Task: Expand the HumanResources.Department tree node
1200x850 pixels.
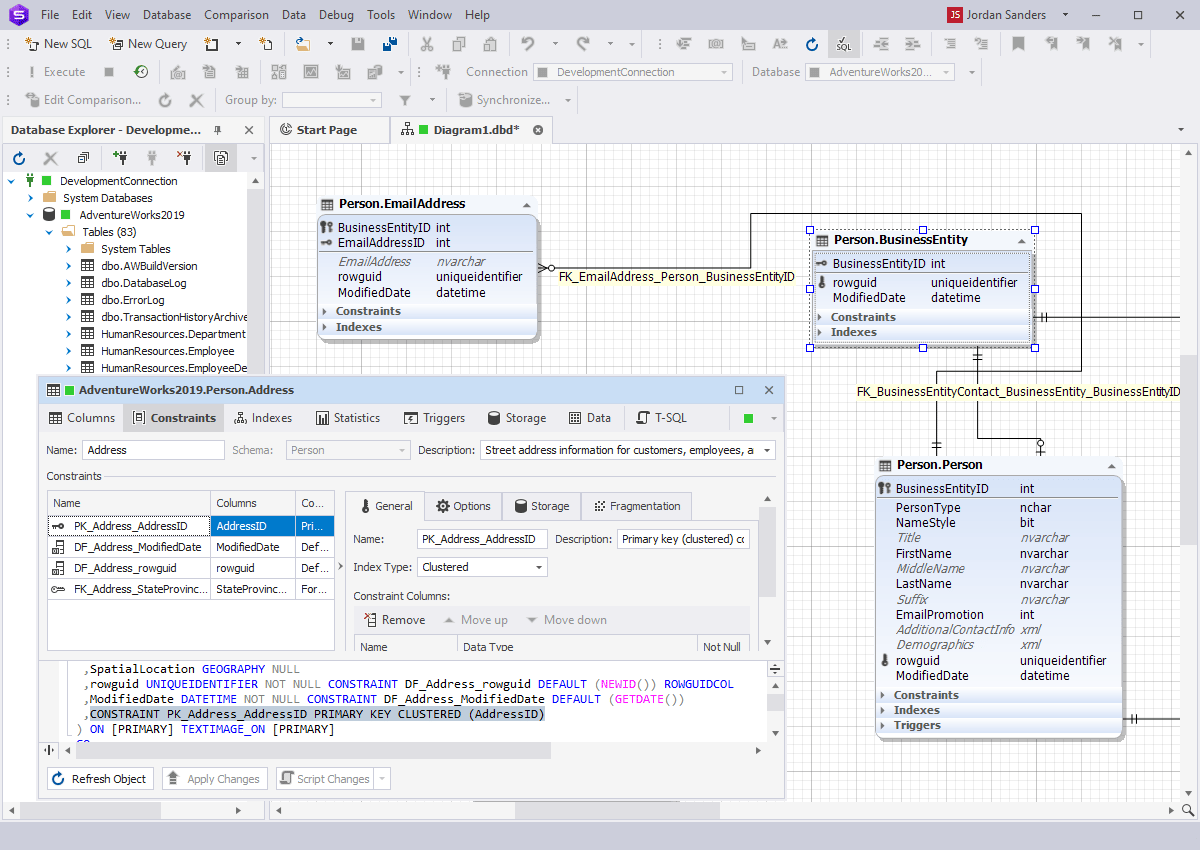Action: click(69, 334)
